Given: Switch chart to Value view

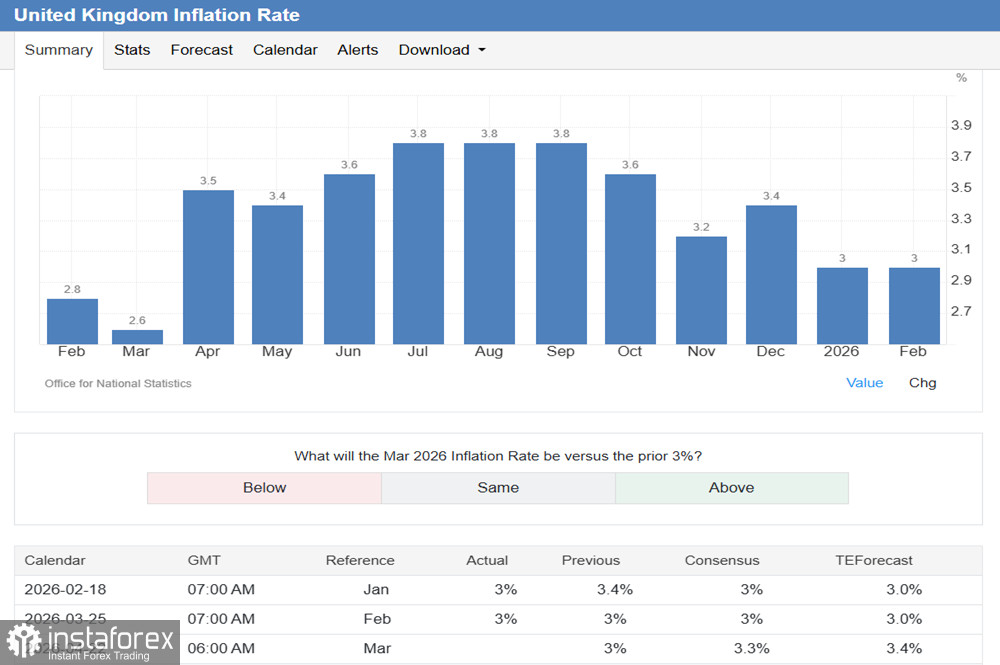Looking at the screenshot, I should [864, 382].
